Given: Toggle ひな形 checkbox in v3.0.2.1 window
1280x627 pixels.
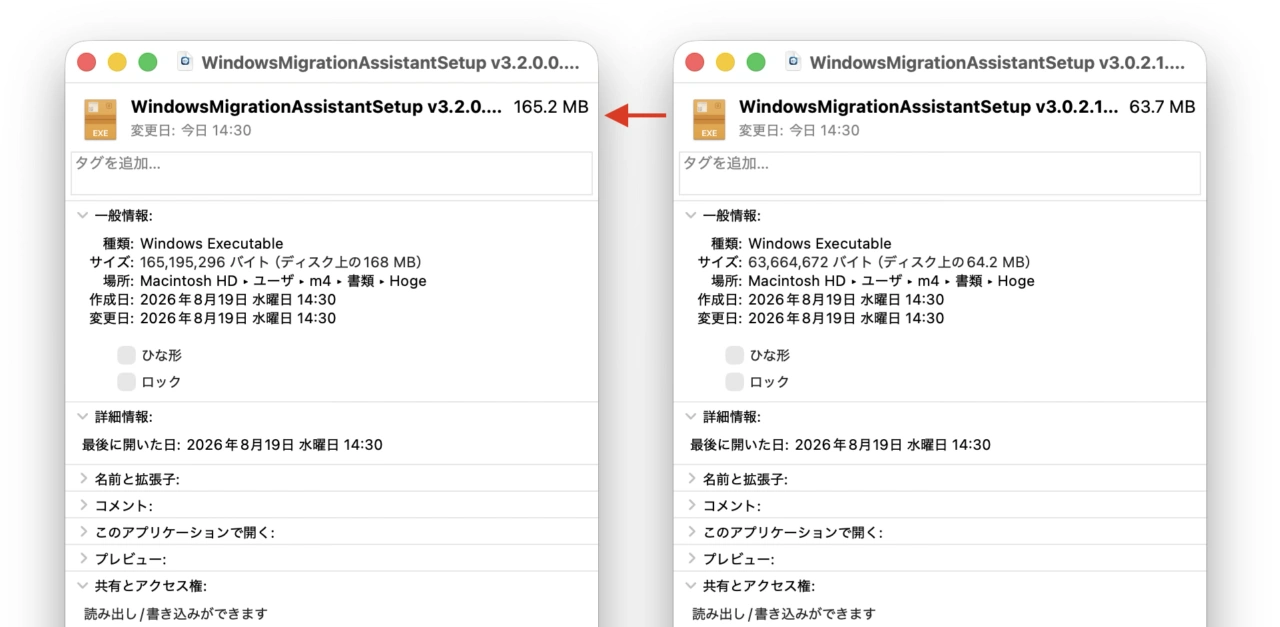Looking at the screenshot, I should 734,355.
